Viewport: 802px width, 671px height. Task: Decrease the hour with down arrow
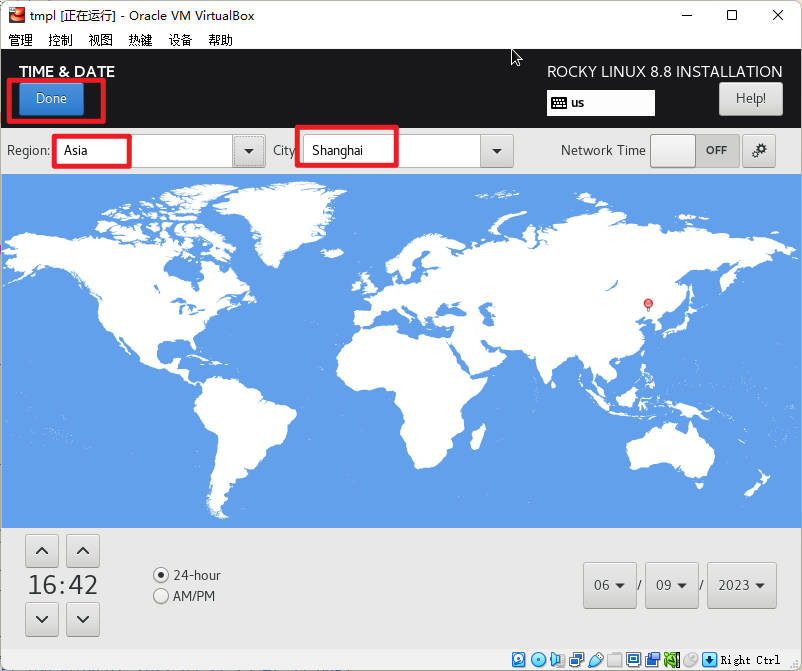point(42,619)
